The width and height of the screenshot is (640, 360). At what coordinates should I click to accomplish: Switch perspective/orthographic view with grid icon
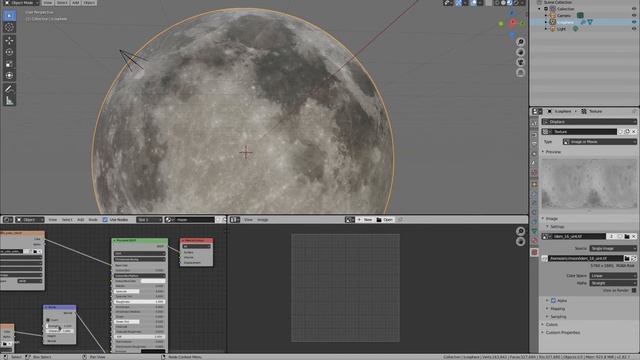pyautogui.click(x=520, y=73)
